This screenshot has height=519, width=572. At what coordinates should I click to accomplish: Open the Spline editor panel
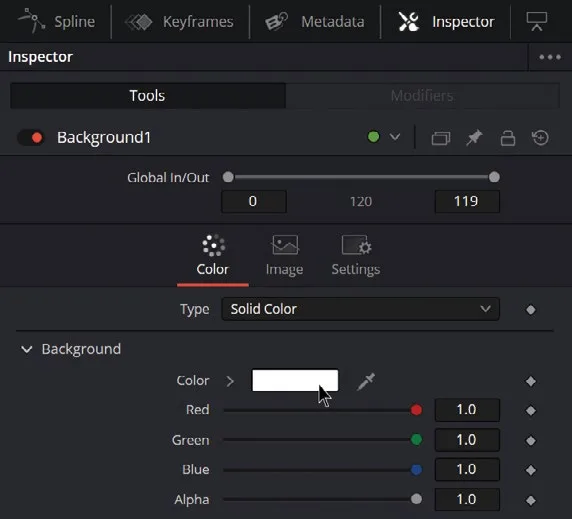pyautogui.click(x=57, y=22)
